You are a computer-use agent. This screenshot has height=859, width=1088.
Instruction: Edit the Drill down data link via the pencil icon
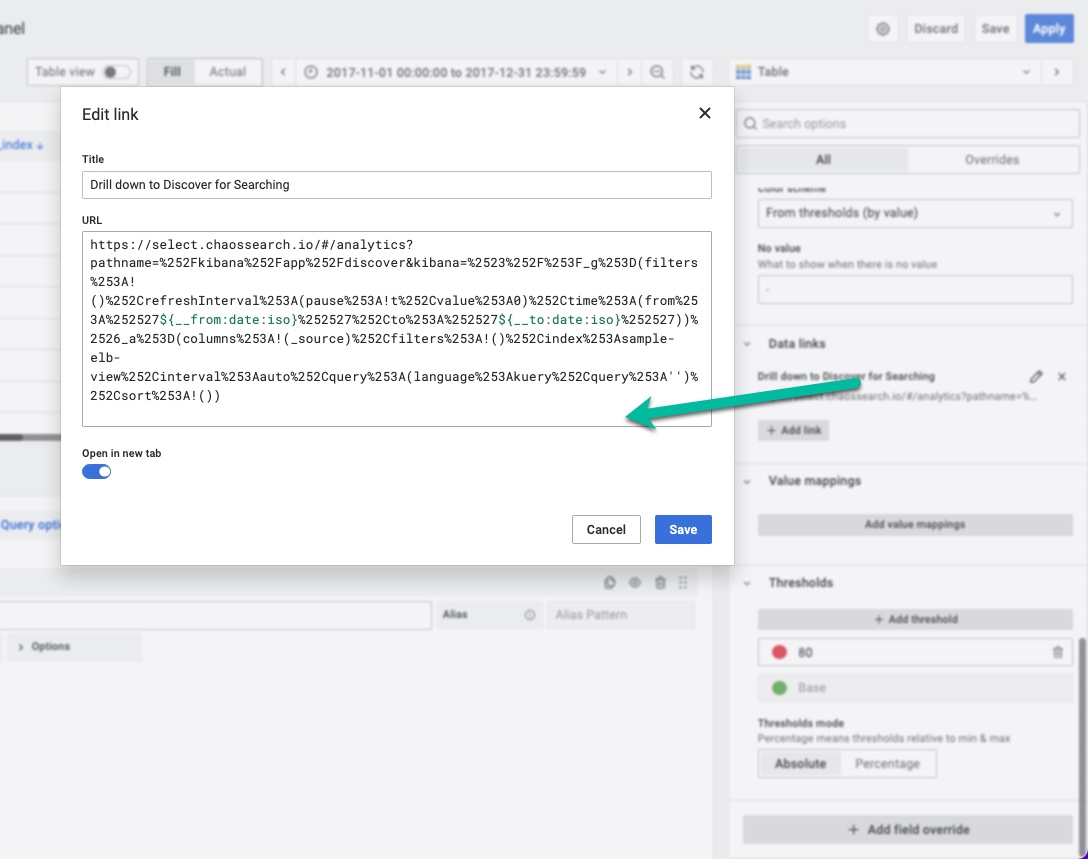click(x=1037, y=376)
